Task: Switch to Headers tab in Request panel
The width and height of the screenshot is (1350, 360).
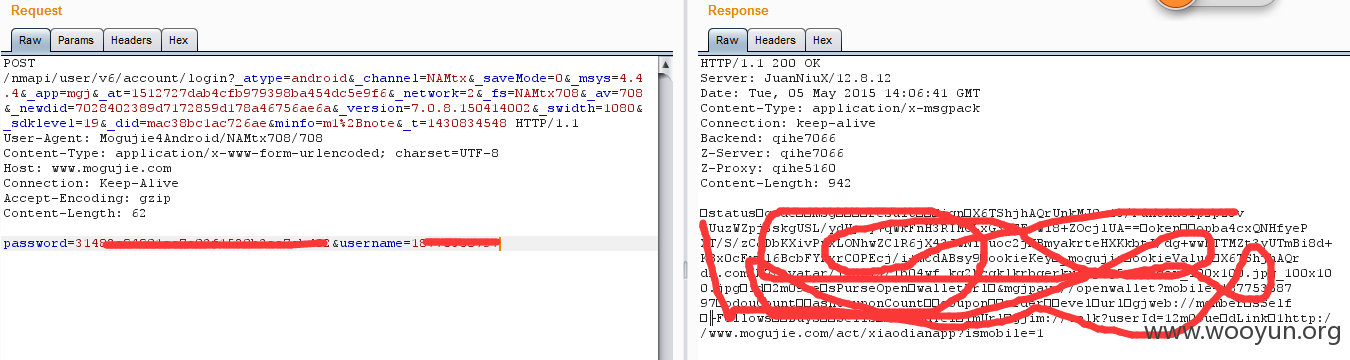Action: (x=131, y=40)
